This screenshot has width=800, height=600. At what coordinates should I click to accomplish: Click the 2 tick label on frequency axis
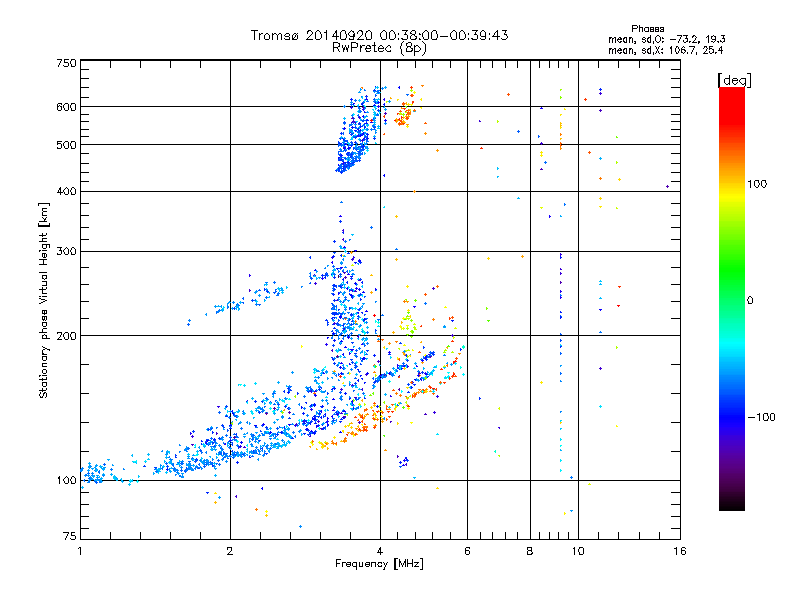(230, 551)
